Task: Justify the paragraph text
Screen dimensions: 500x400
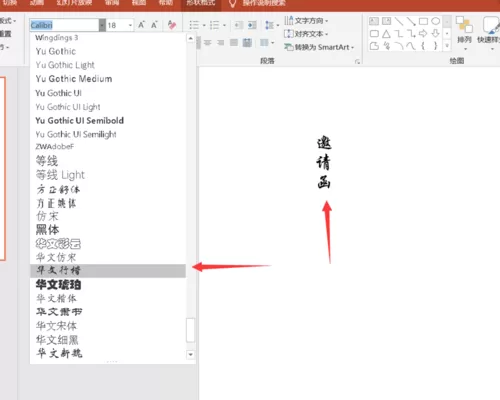Action: [x=234, y=43]
